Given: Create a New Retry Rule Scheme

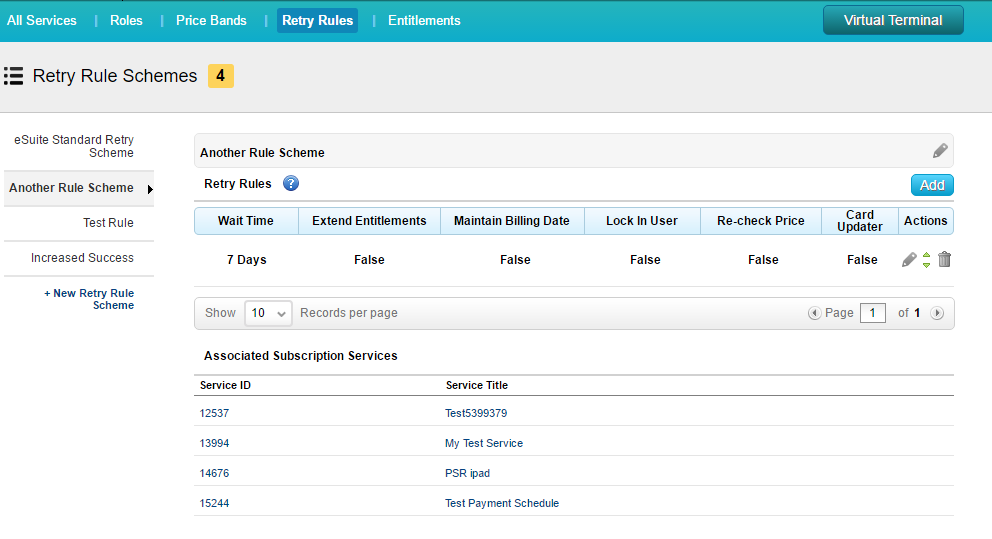Looking at the screenshot, I should point(90,299).
